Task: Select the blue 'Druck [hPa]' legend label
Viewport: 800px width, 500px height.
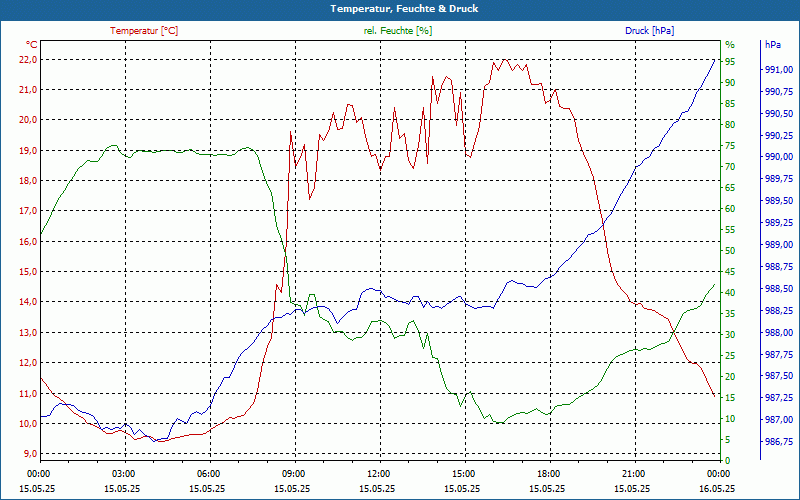Action: pyautogui.click(x=649, y=31)
